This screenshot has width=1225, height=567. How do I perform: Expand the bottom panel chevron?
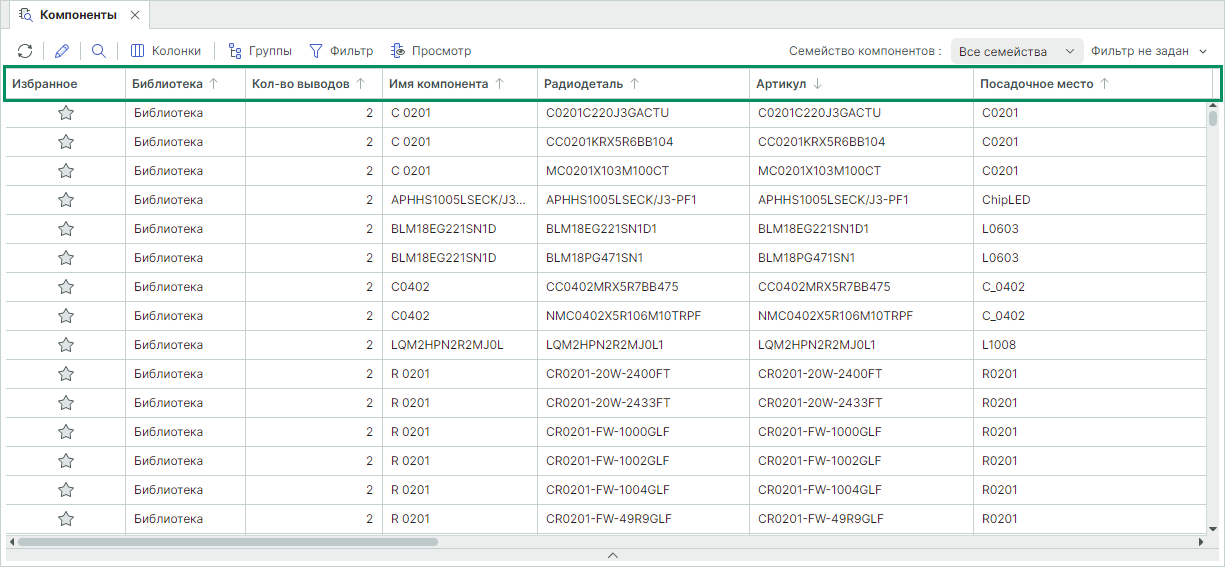pyautogui.click(x=612, y=554)
